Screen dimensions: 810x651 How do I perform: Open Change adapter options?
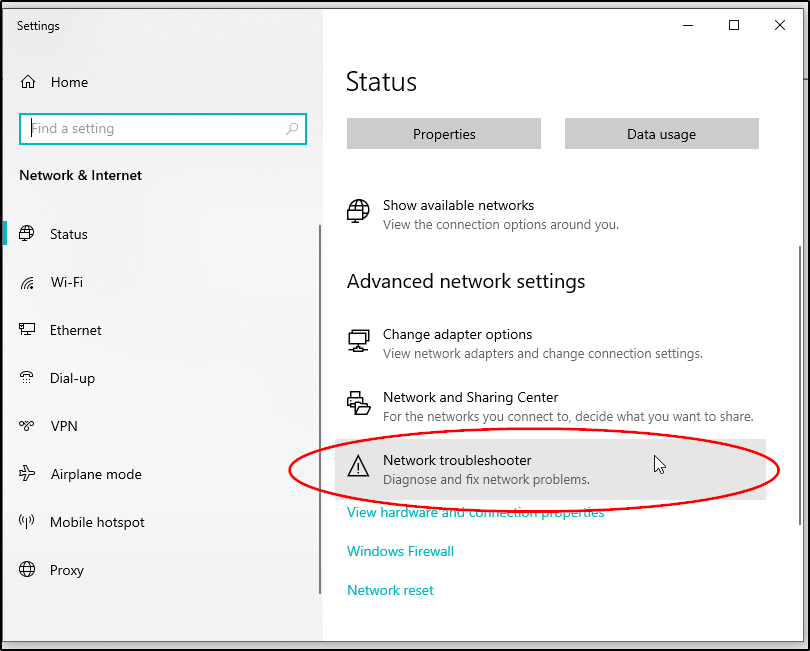(x=457, y=335)
